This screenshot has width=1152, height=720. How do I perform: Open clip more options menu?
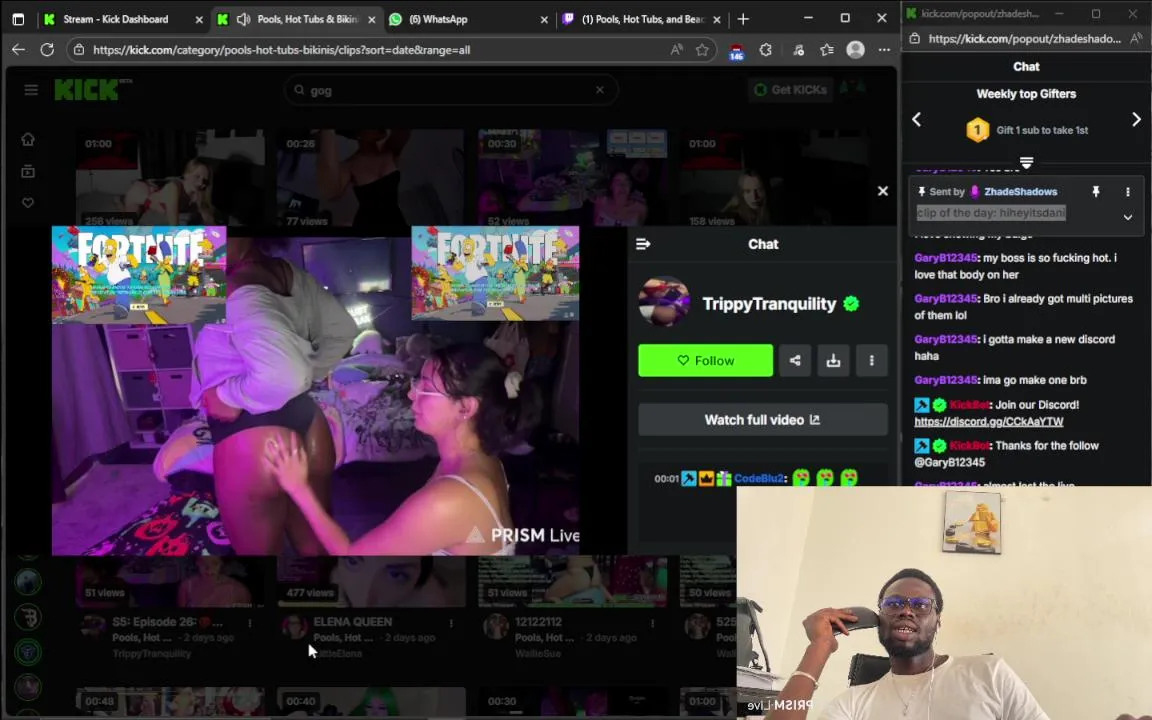(x=871, y=360)
